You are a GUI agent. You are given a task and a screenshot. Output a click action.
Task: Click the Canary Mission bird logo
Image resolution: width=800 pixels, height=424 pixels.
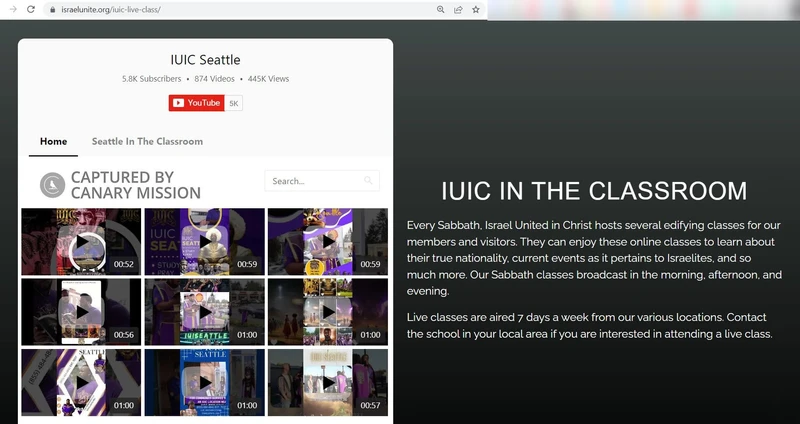pos(52,185)
